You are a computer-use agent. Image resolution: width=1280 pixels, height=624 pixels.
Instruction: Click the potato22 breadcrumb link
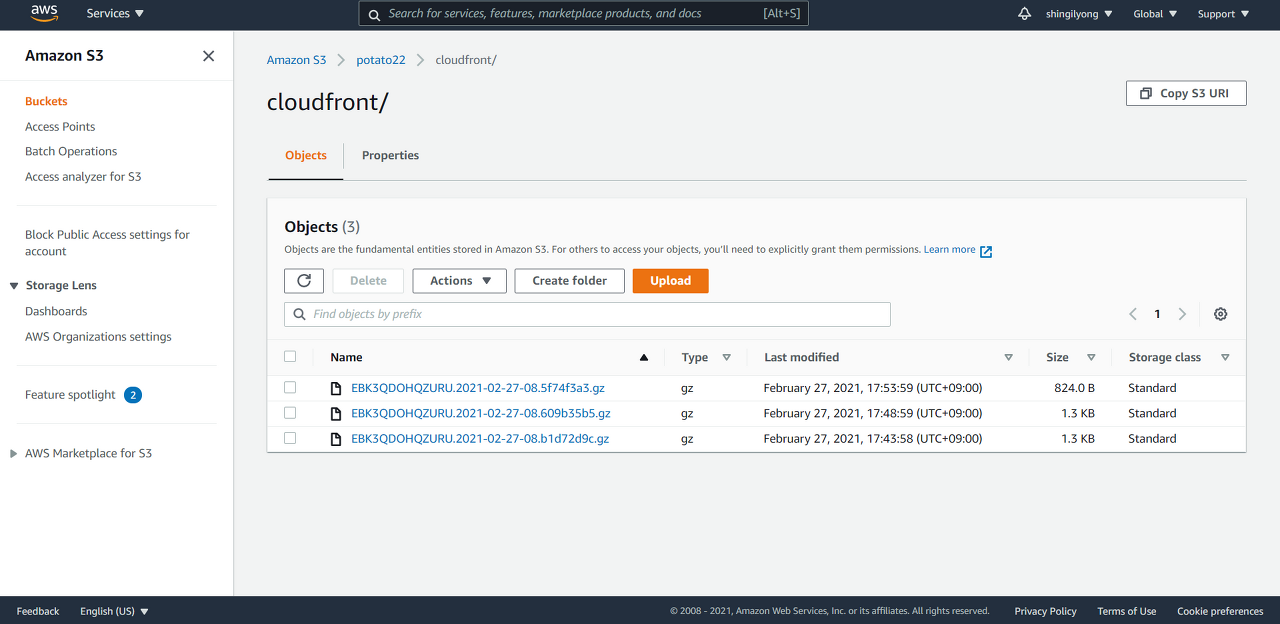(x=381, y=60)
